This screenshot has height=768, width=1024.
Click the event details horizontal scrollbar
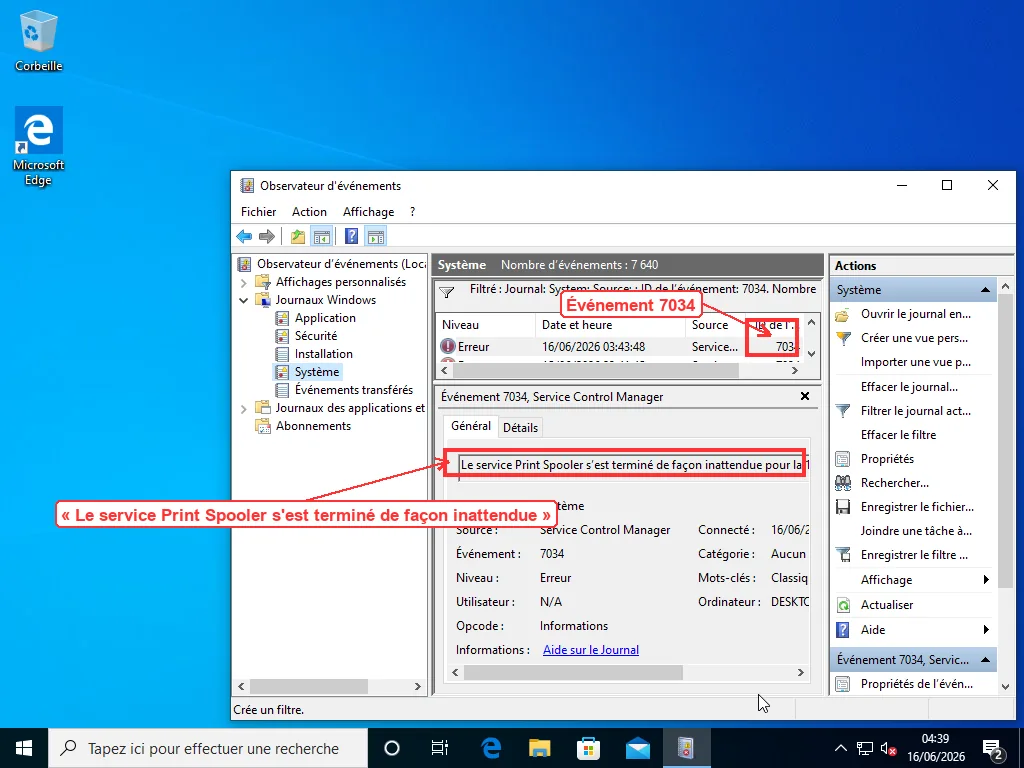tap(573, 673)
